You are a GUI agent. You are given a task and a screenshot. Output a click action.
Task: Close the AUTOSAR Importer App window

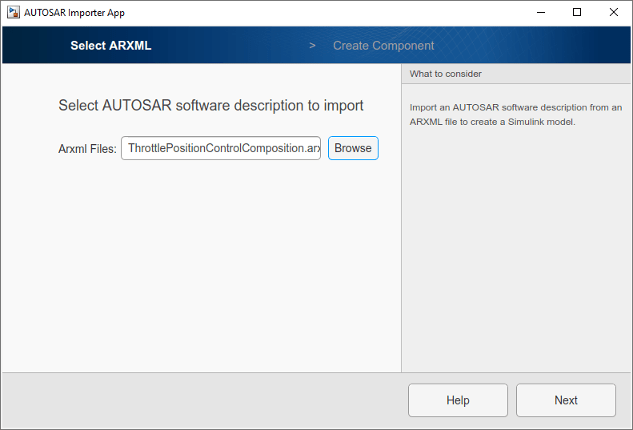click(614, 13)
